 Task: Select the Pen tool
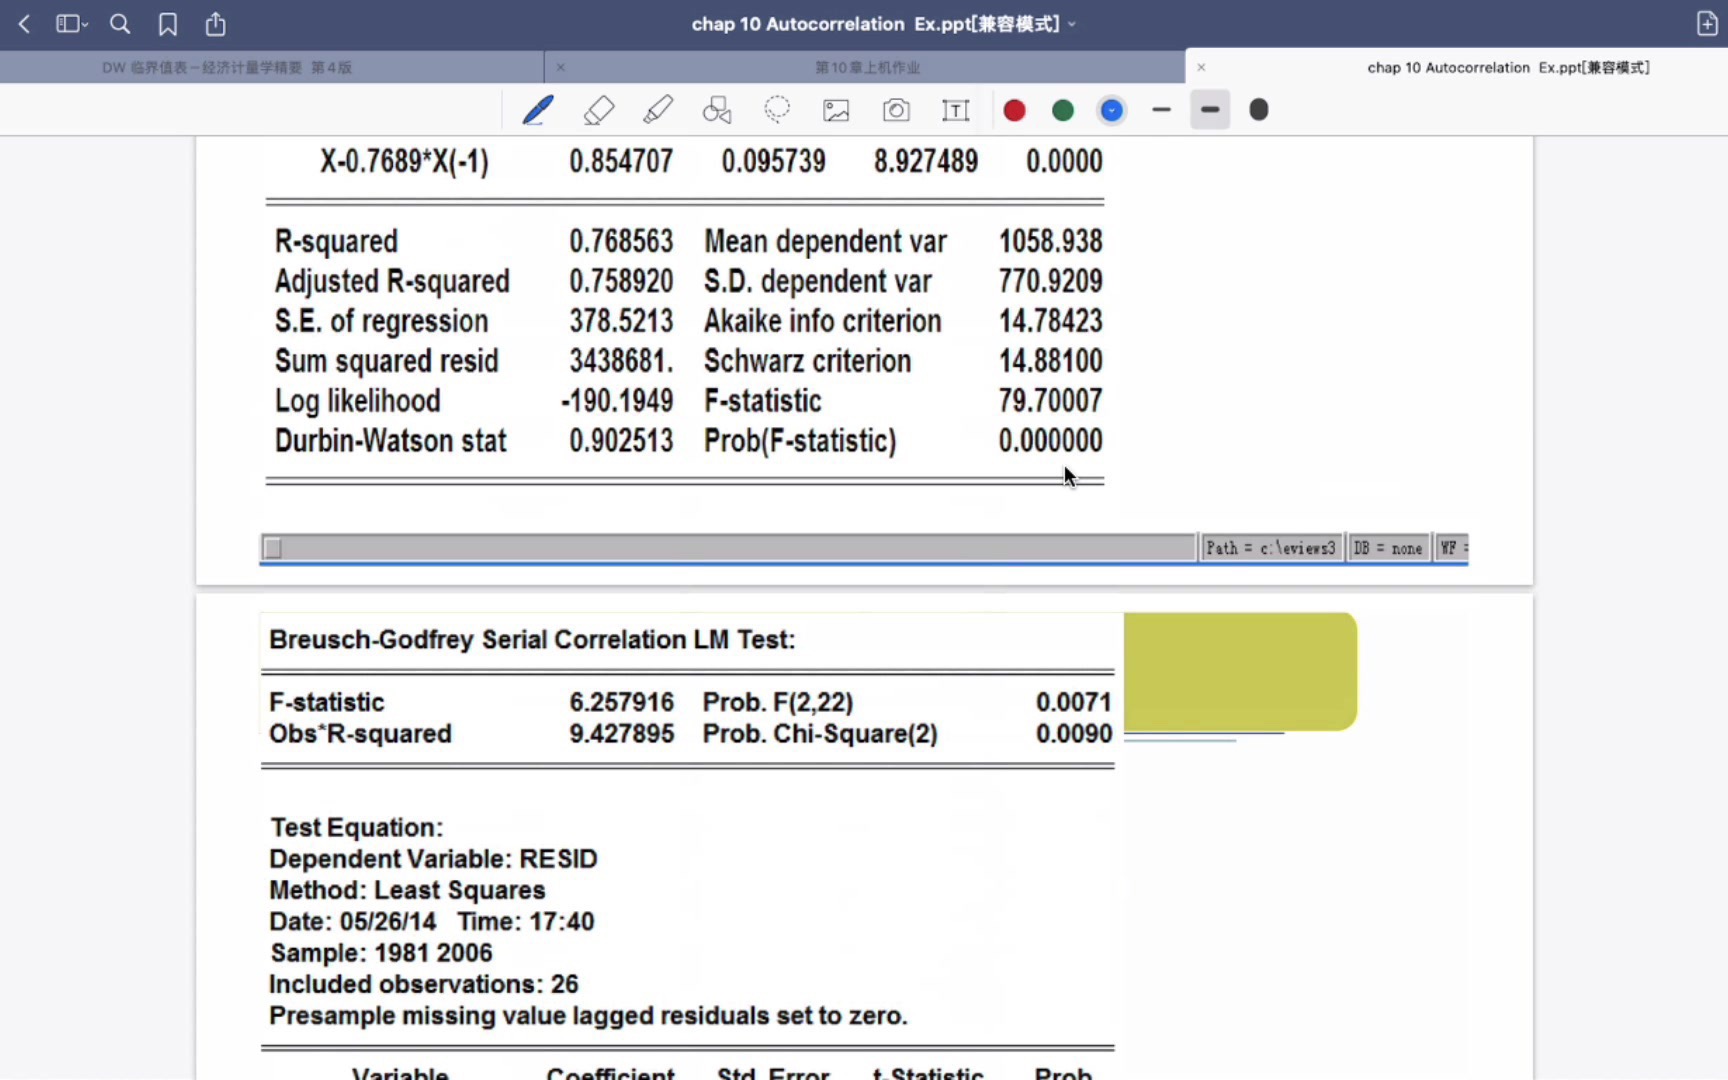[x=538, y=110]
